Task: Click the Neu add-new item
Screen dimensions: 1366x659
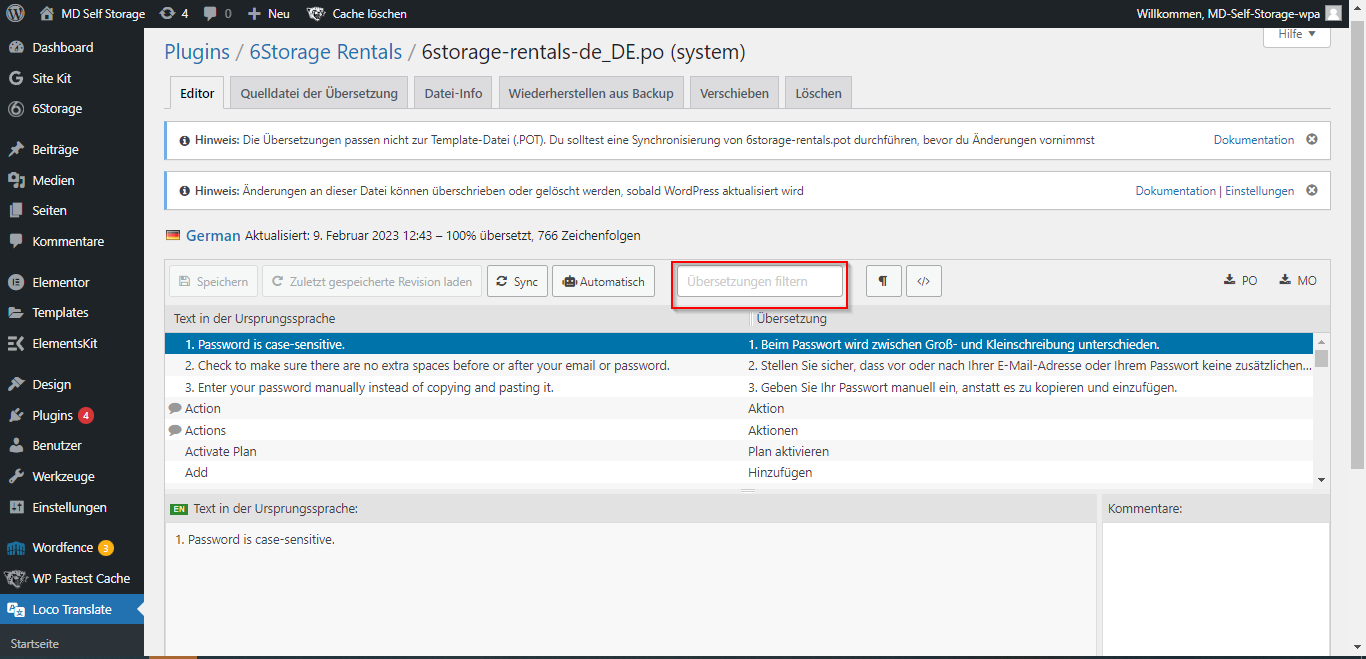Action: point(268,14)
